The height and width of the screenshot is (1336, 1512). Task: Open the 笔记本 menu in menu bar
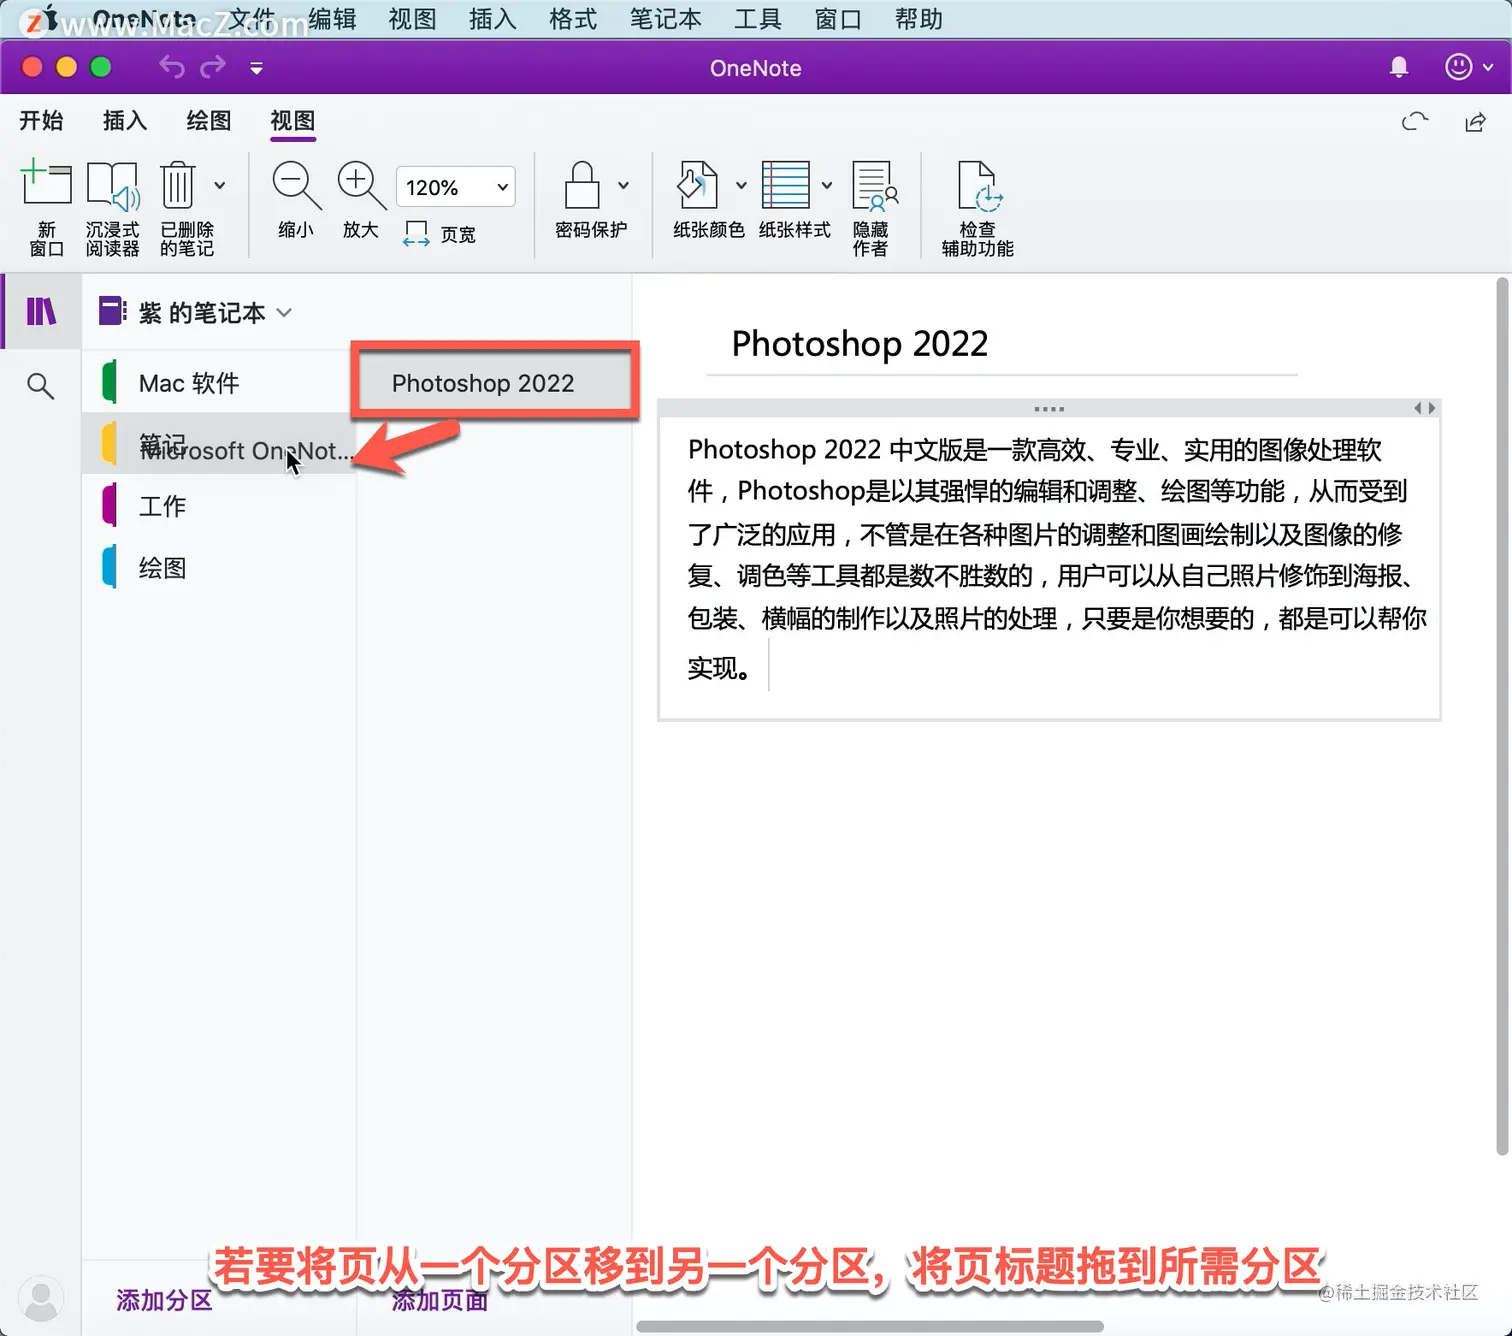tap(665, 19)
